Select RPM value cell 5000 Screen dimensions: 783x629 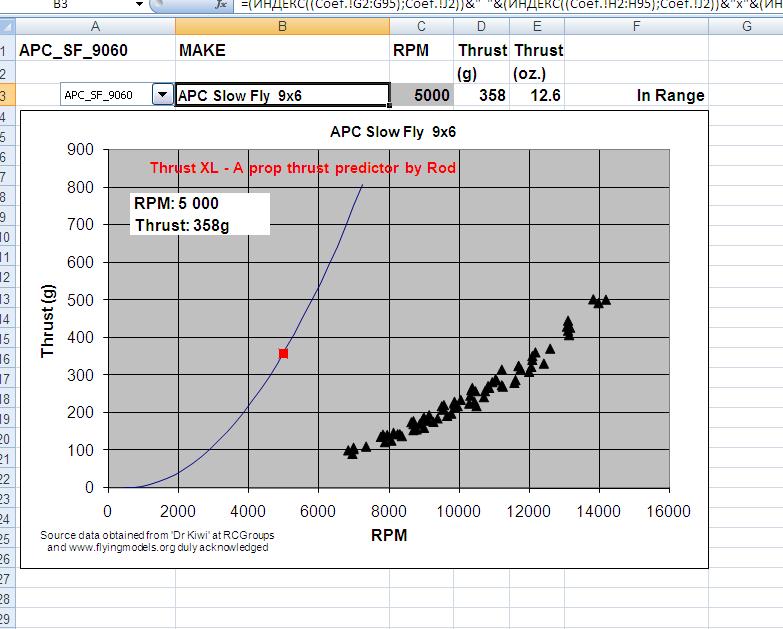point(421,95)
